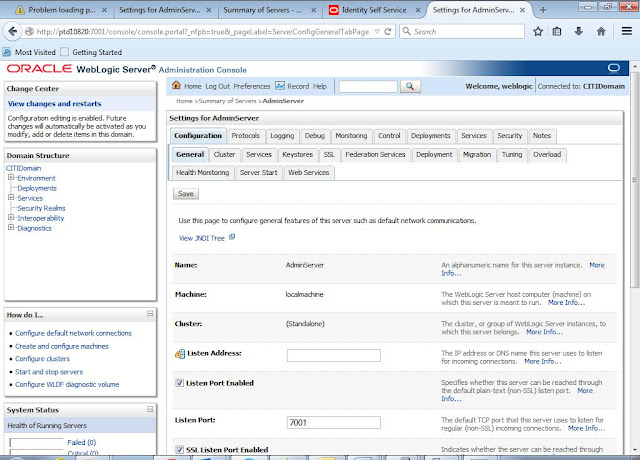Click Create and configure machines link
This screenshot has width=640, height=460.
[62, 346]
